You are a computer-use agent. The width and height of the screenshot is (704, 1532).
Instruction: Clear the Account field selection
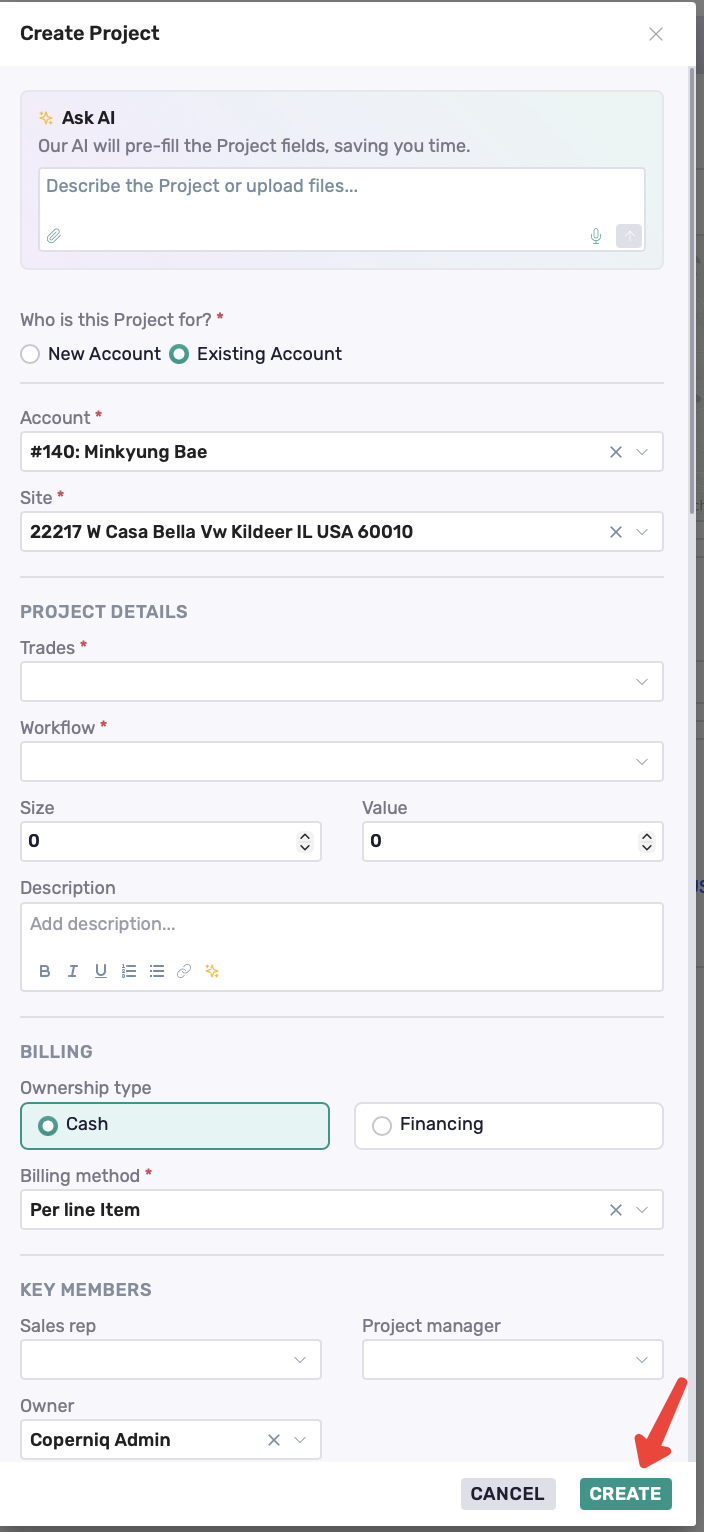[x=616, y=452]
